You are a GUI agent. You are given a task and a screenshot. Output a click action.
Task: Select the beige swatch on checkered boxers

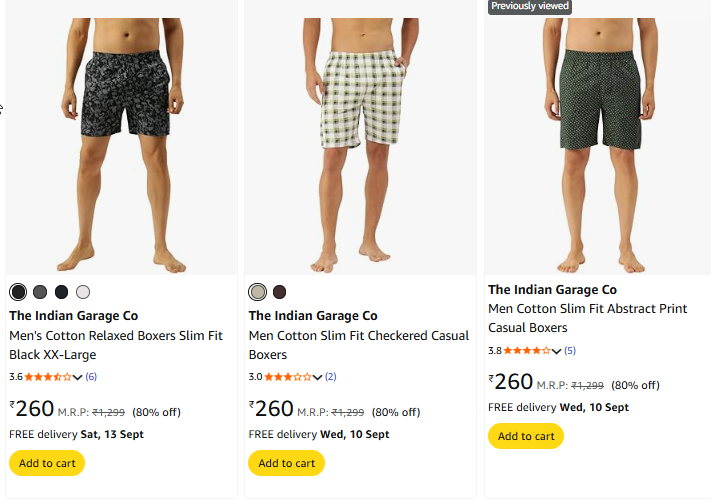click(x=258, y=292)
